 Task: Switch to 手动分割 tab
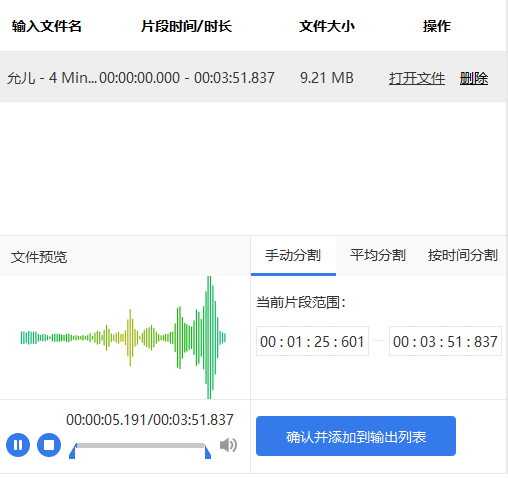click(x=293, y=256)
